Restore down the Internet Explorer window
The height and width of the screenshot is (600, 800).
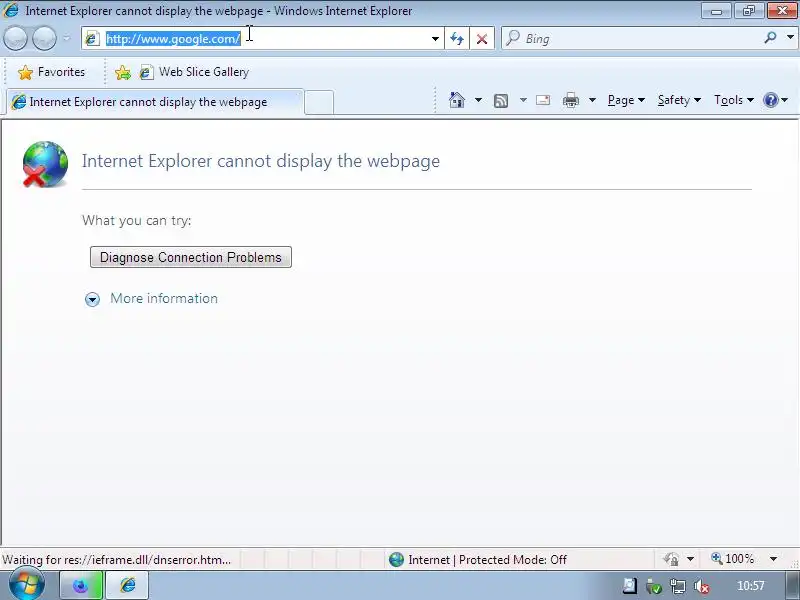tap(748, 11)
